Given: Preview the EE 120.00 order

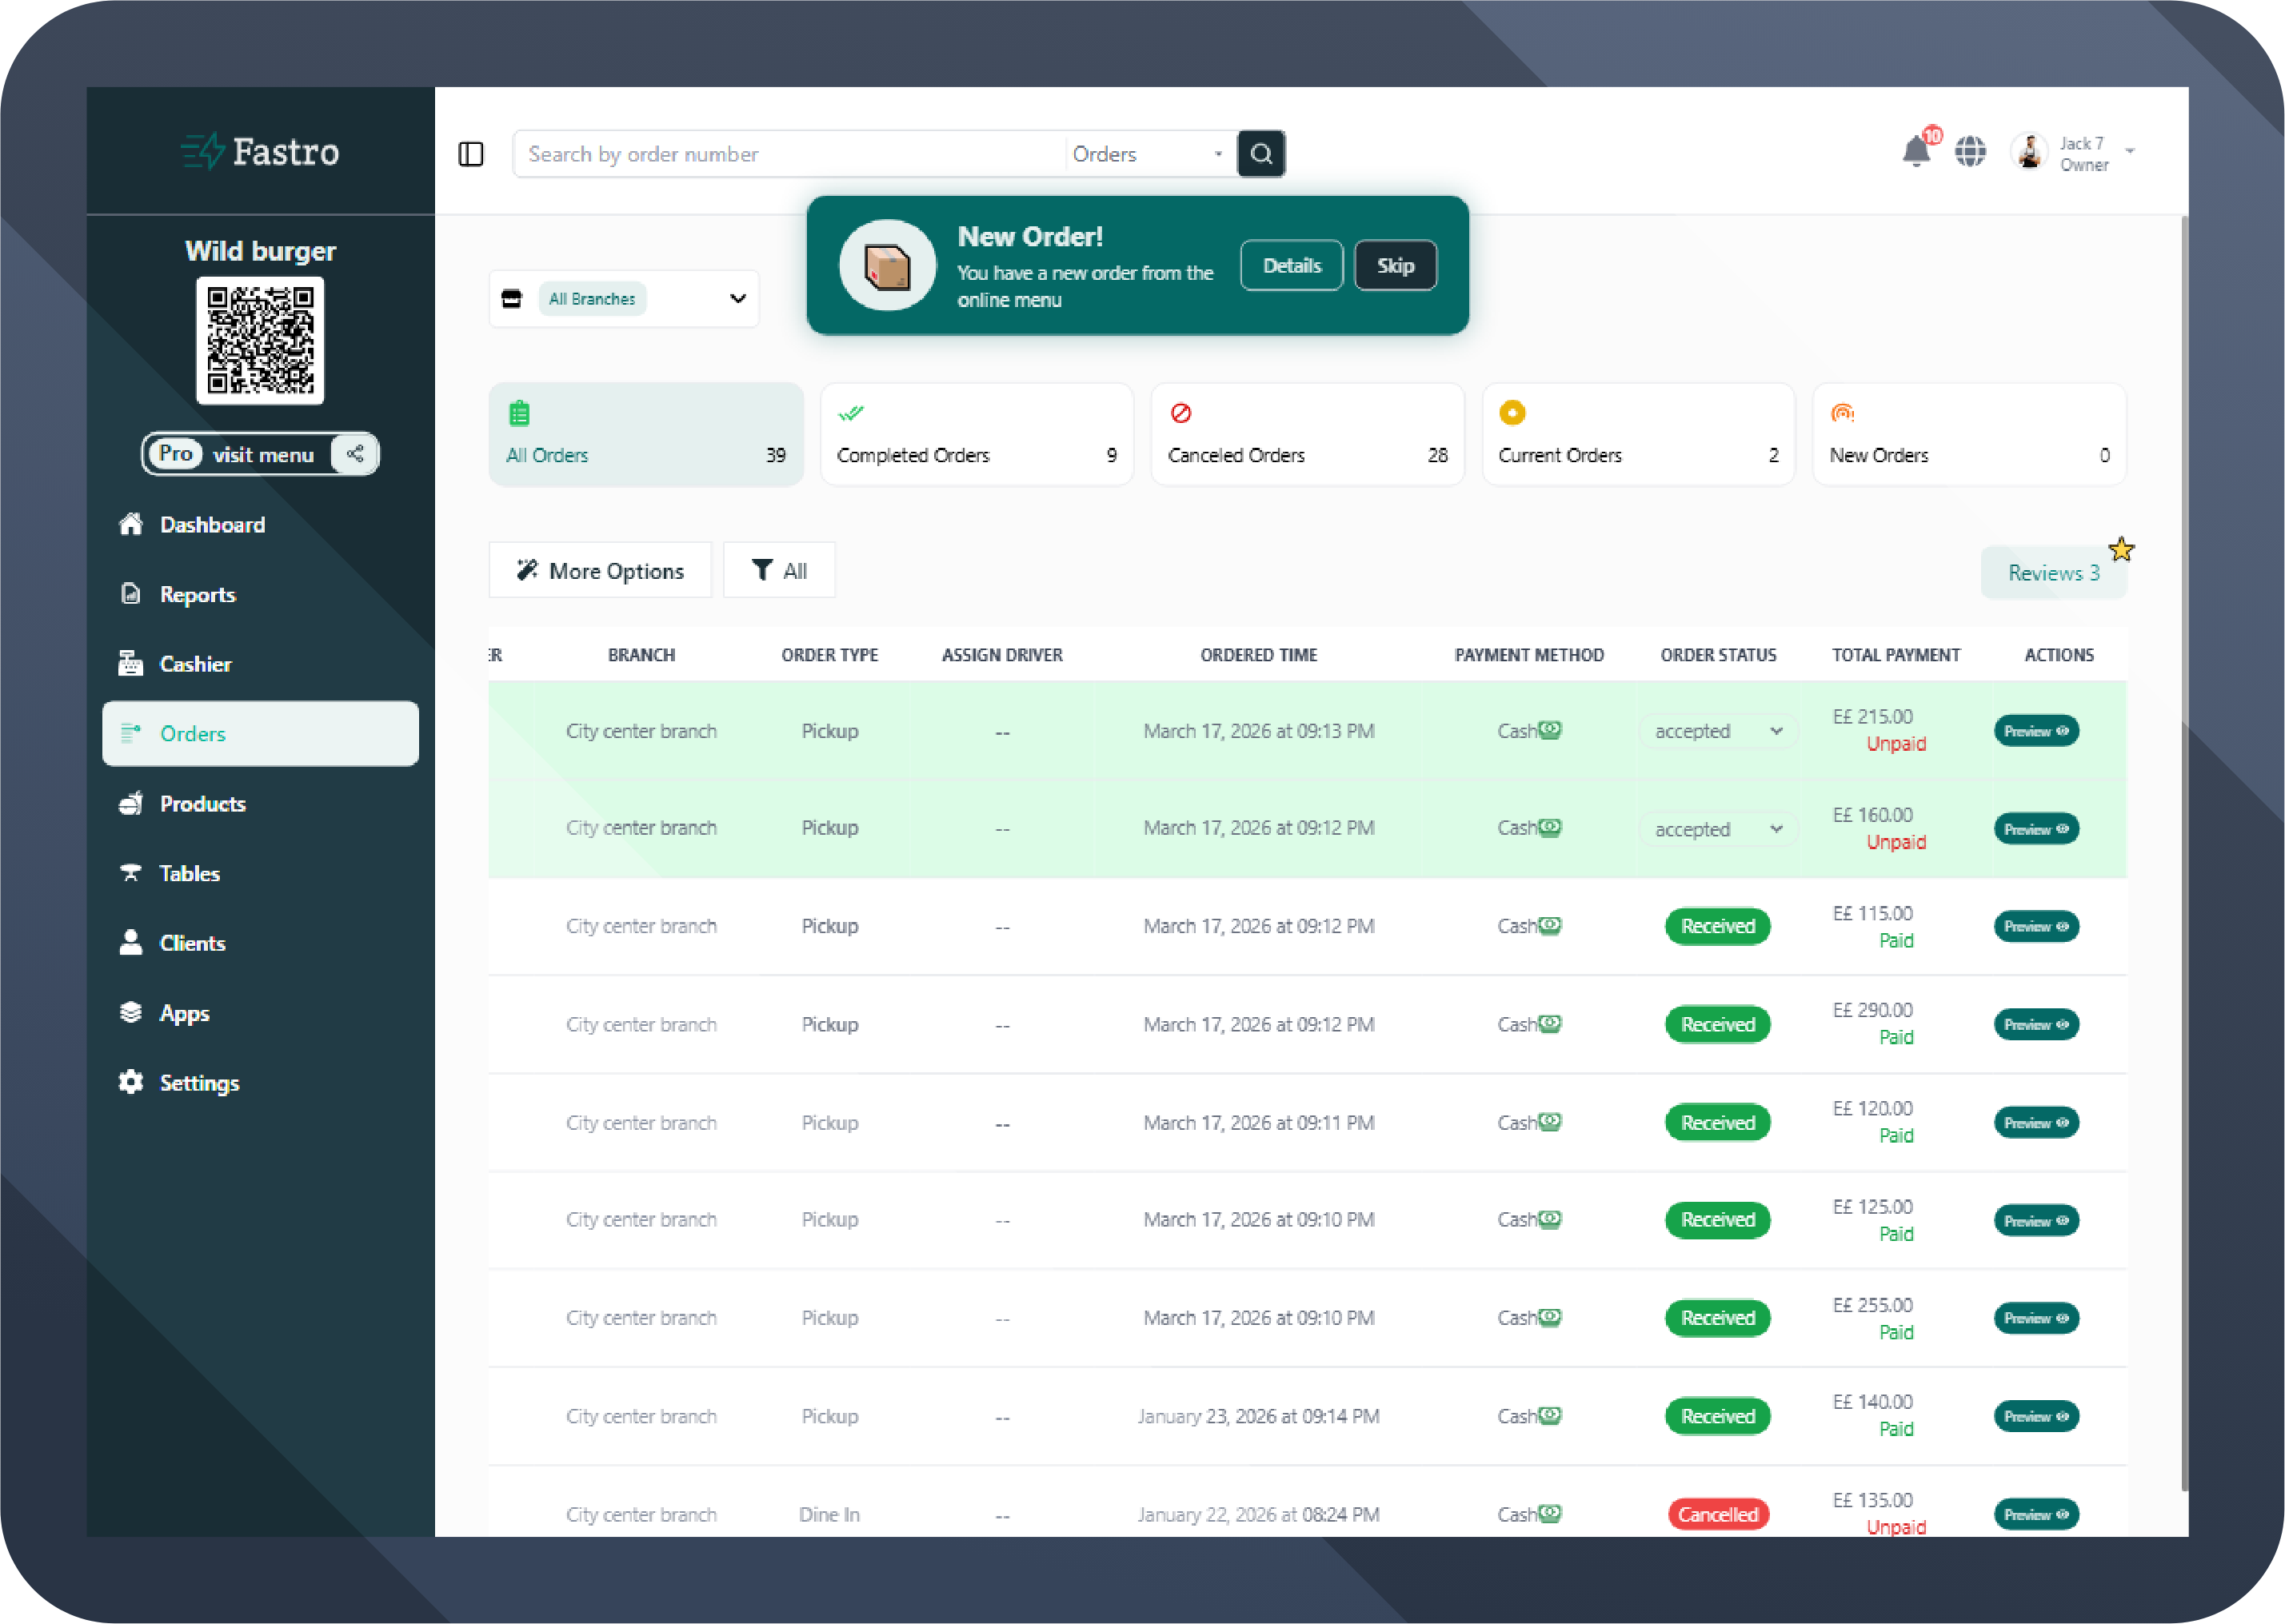Looking at the screenshot, I should pyautogui.click(x=2036, y=1123).
